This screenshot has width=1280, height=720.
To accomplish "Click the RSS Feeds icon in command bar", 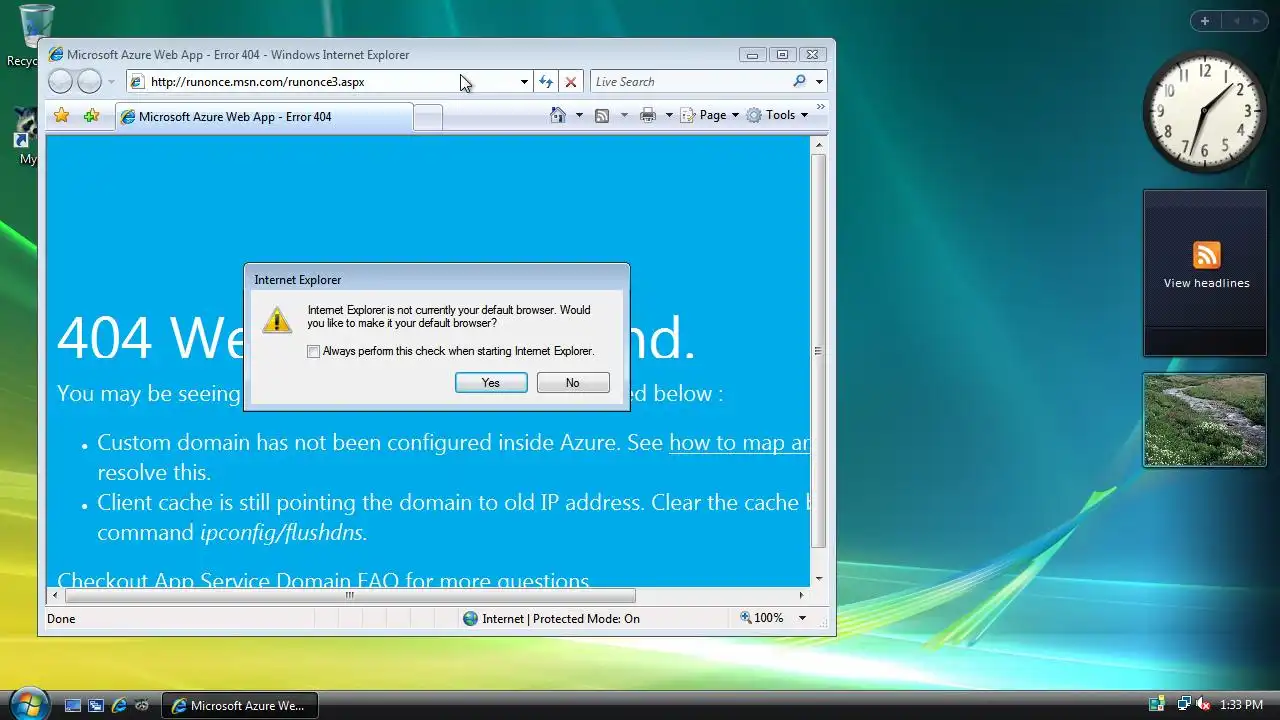I will tap(602, 115).
